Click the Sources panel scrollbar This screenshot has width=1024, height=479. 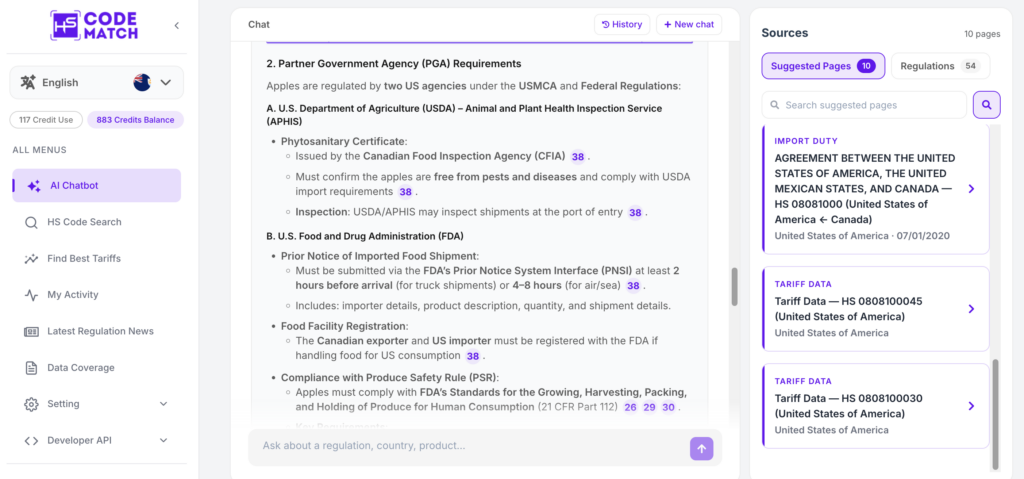(995, 414)
